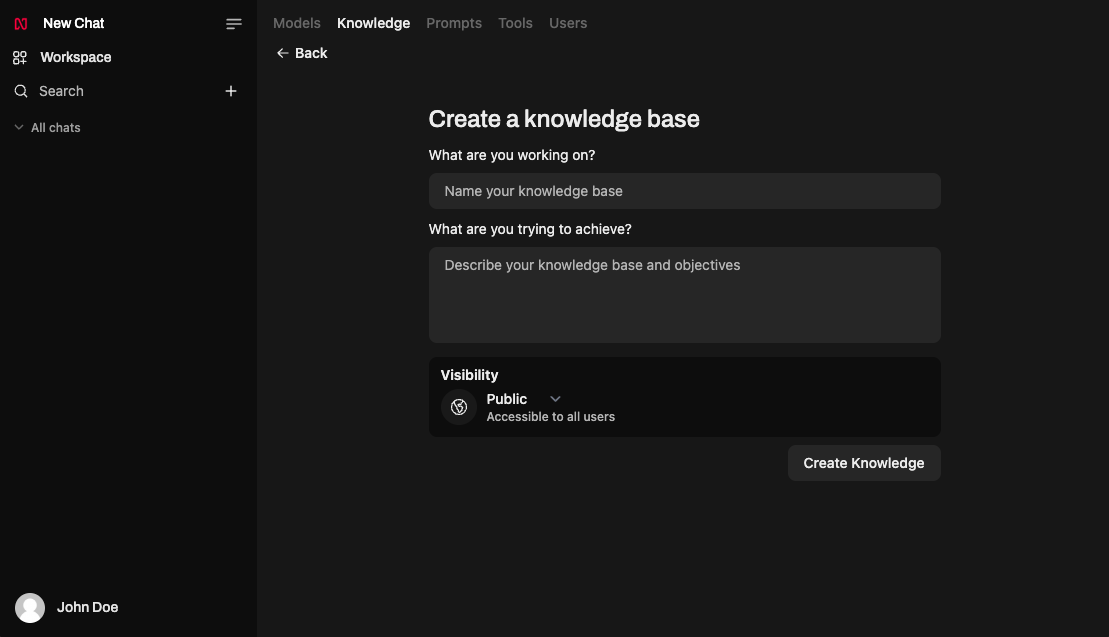Open the Prompts tab
Viewport: 1109px width, 637px height.
point(453,23)
